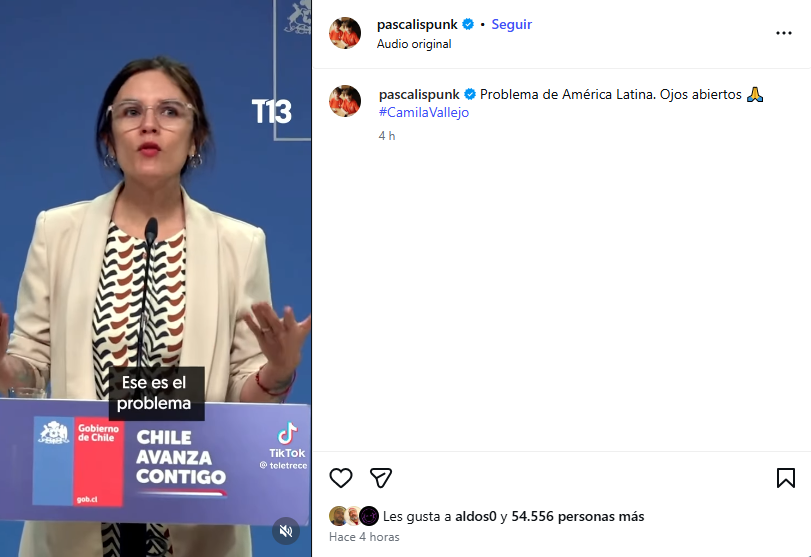
Task: Open aldos0 profile from likes
Action: click(475, 516)
